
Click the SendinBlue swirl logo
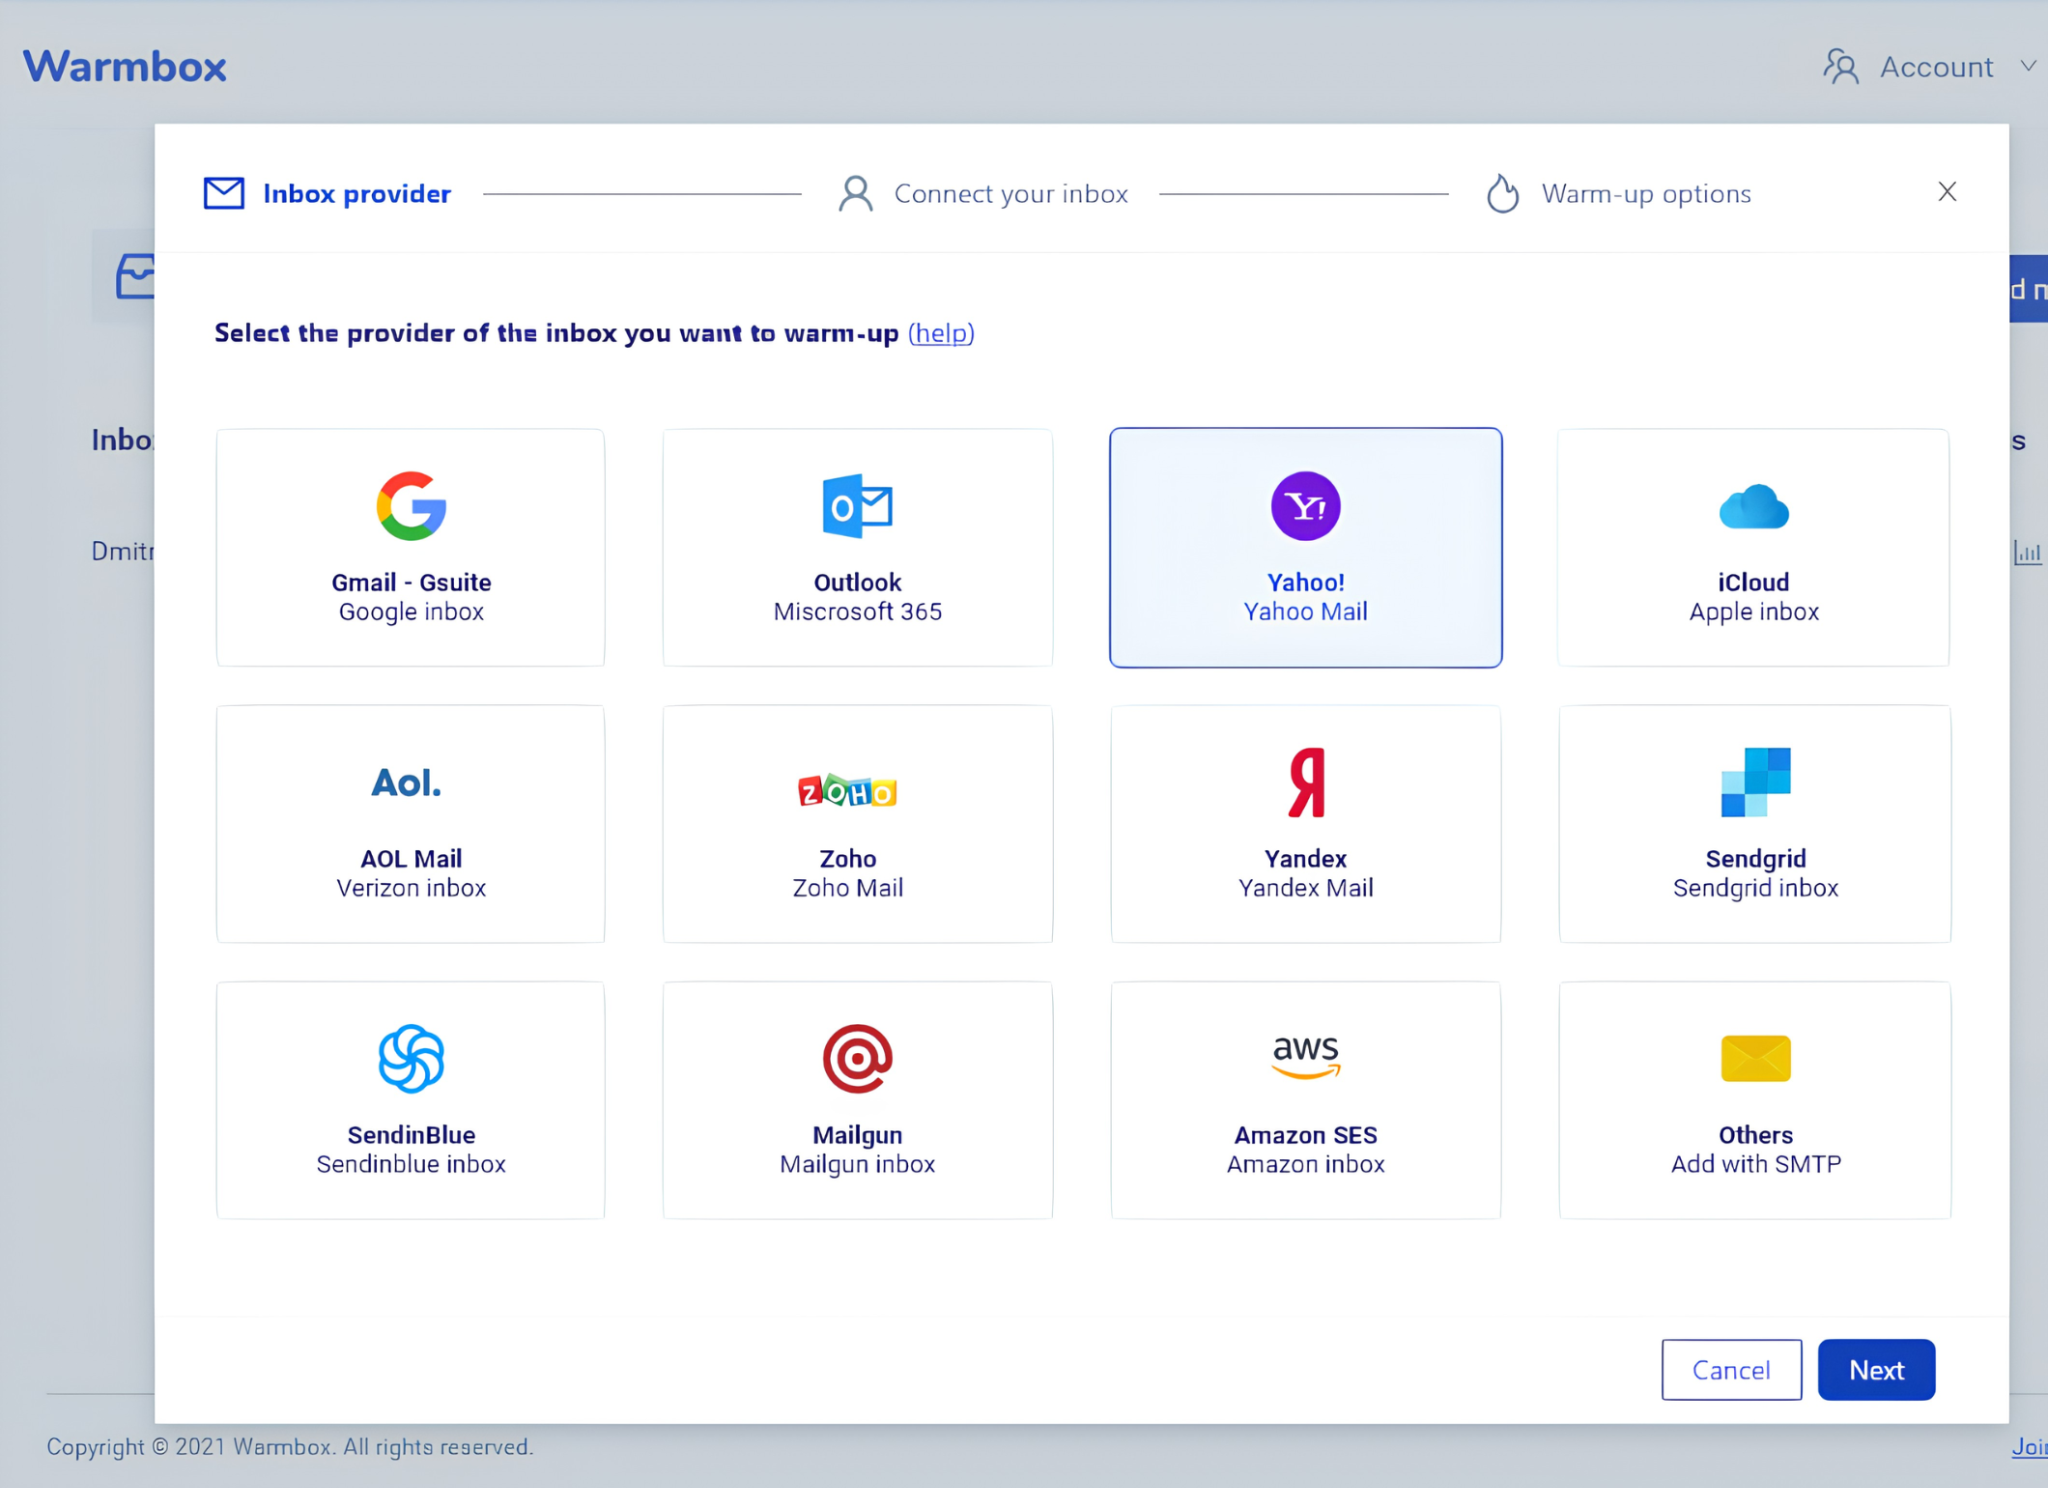click(x=411, y=1058)
